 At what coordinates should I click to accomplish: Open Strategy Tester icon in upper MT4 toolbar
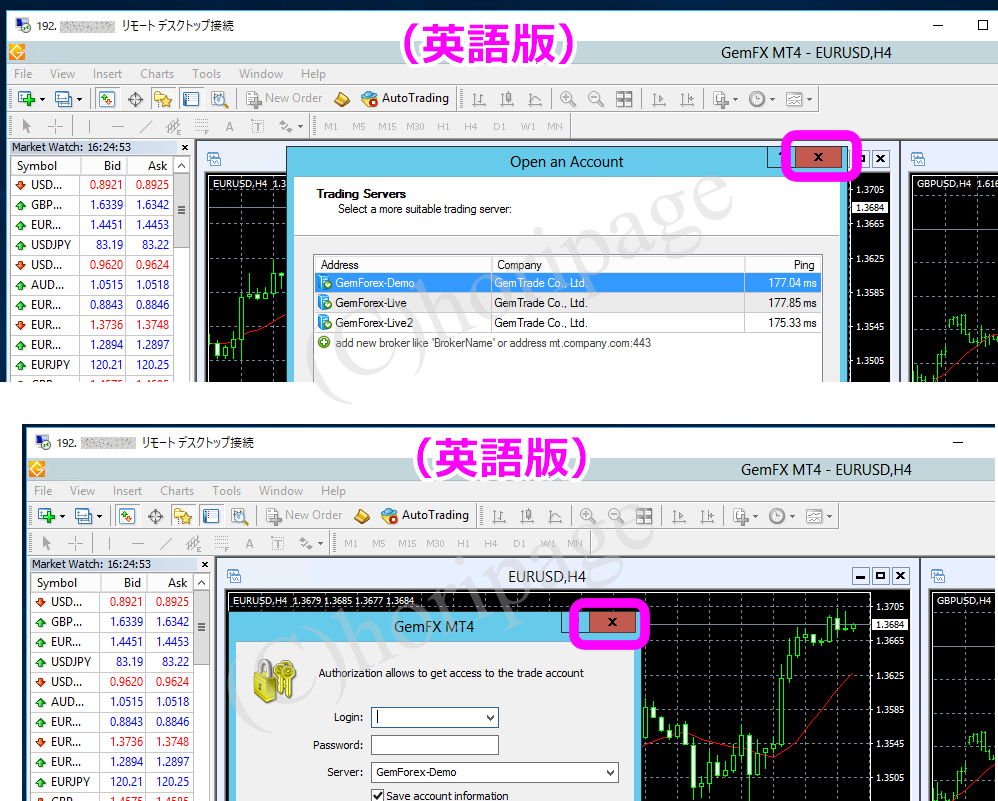click(x=219, y=99)
